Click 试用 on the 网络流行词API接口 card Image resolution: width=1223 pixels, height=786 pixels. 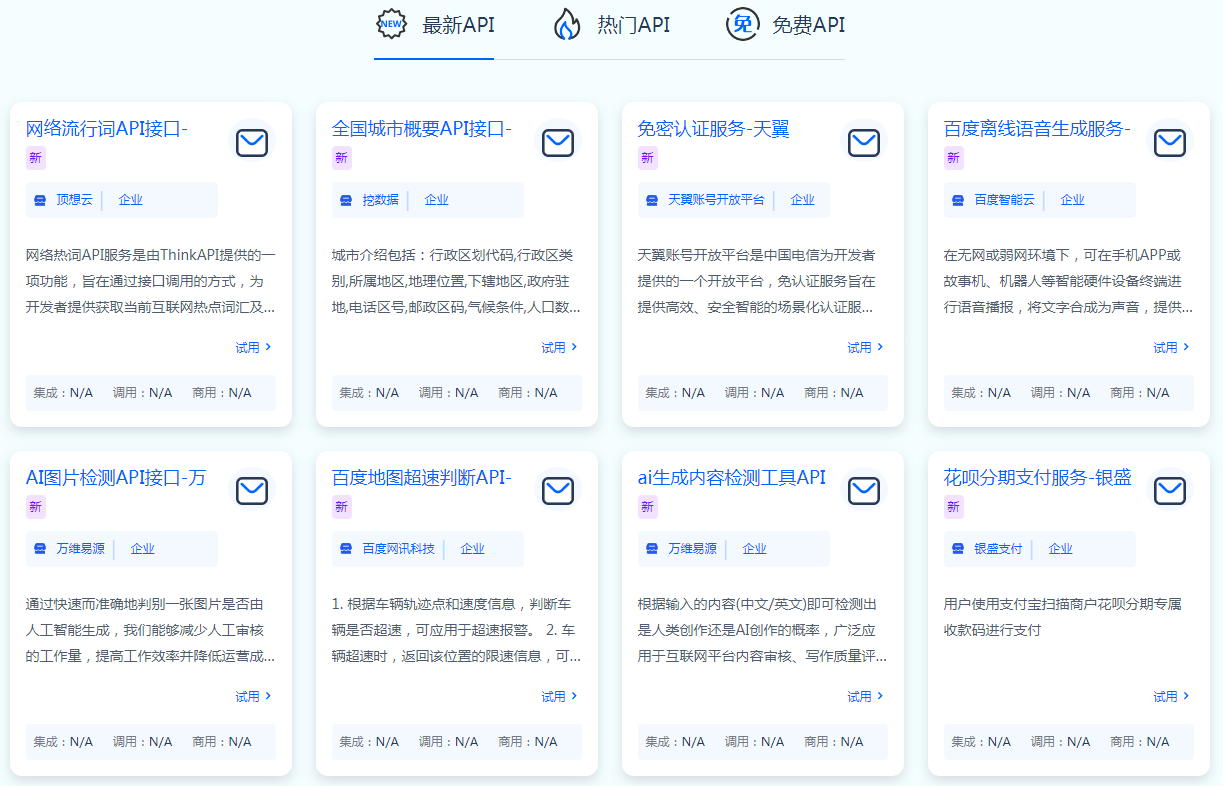click(249, 346)
